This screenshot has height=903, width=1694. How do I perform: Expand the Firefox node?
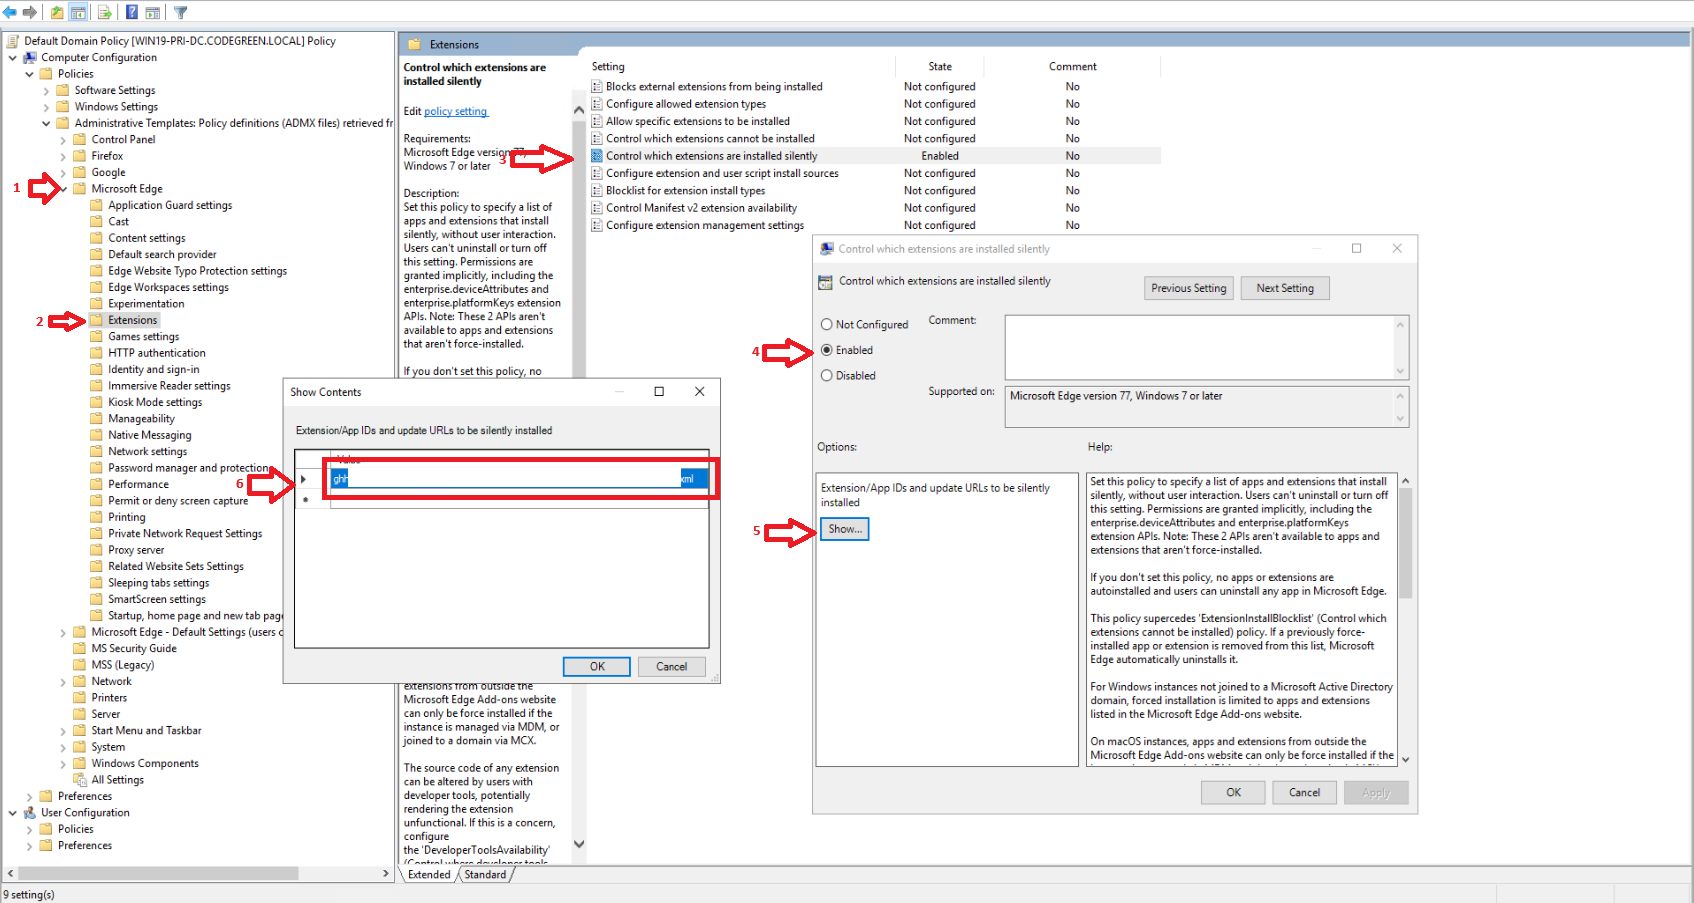[x=63, y=157]
